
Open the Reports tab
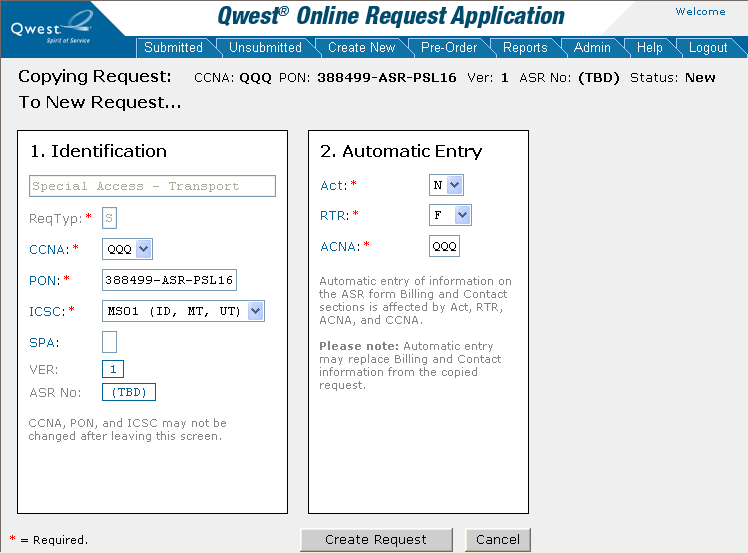pos(525,47)
